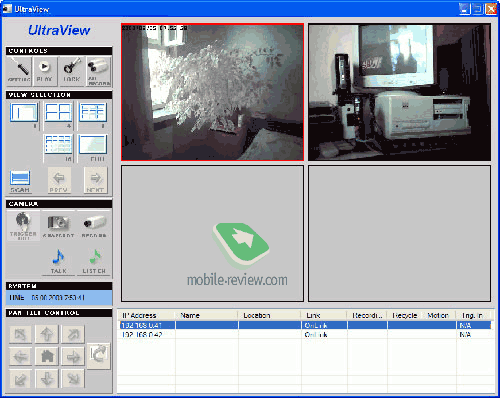Click the Play control button
The height and width of the screenshot is (398, 500).
point(45,70)
